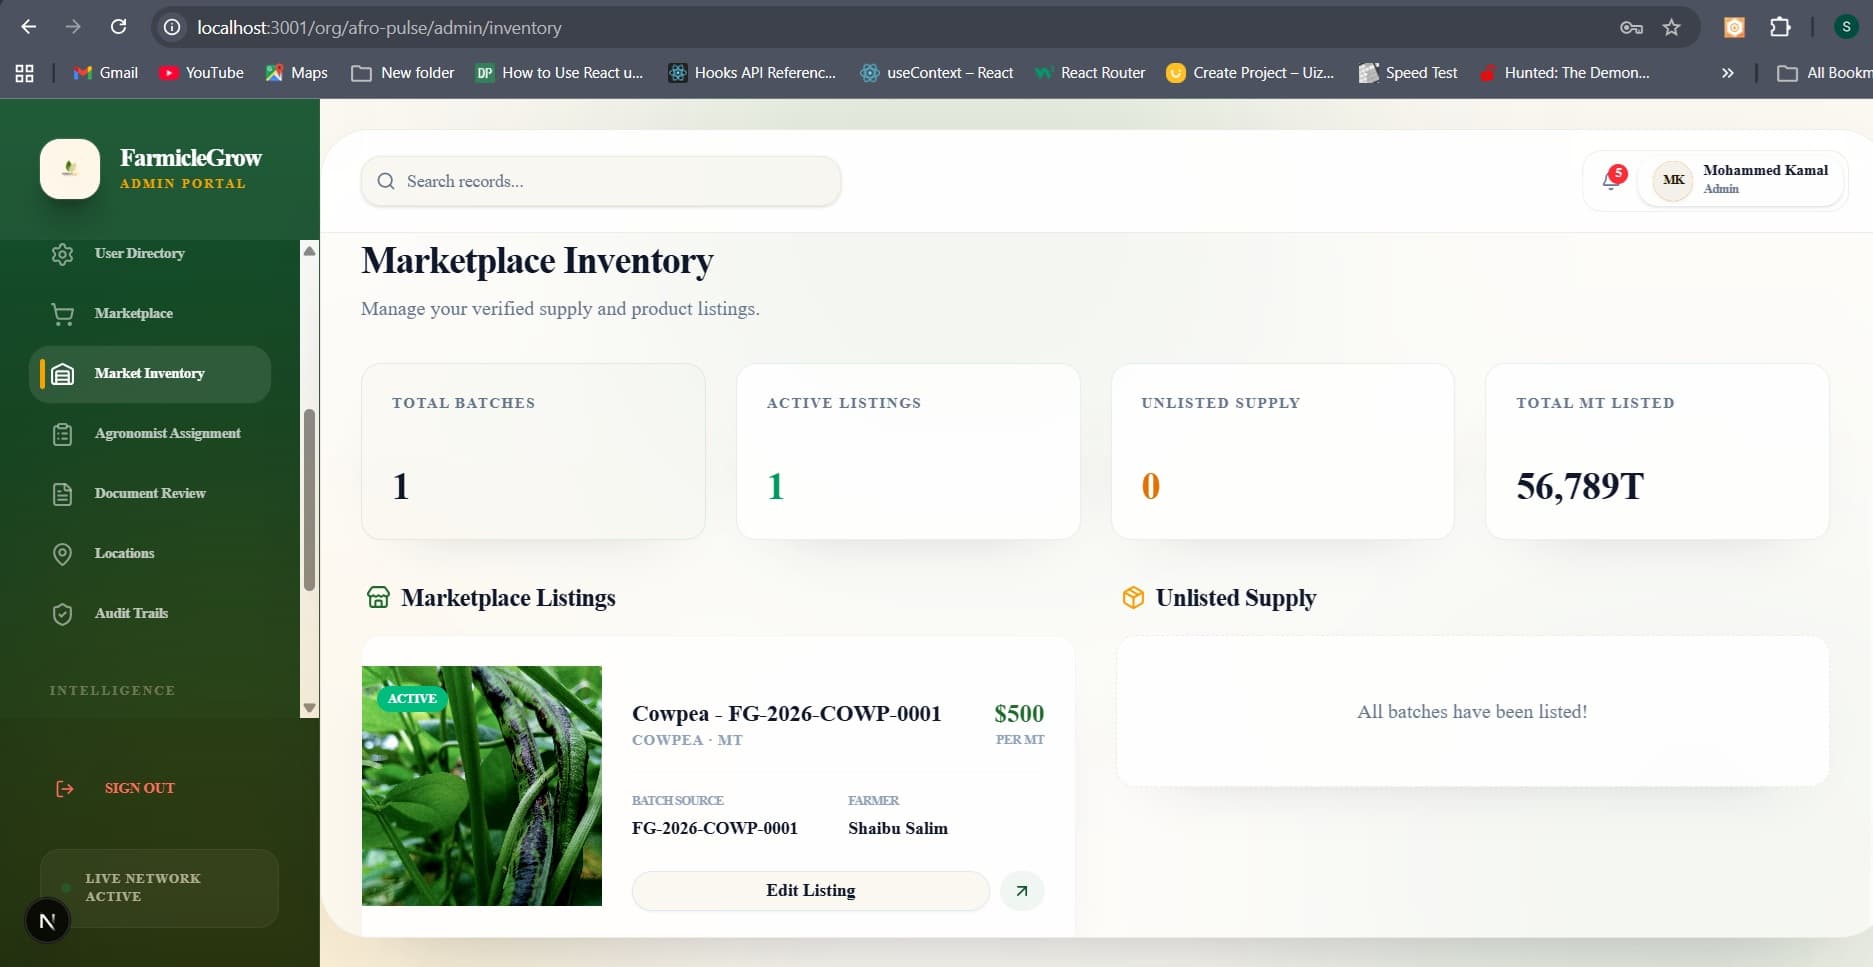Open the Hooks API Reference bookmark
The image size is (1873, 967).
(x=752, y=73)
